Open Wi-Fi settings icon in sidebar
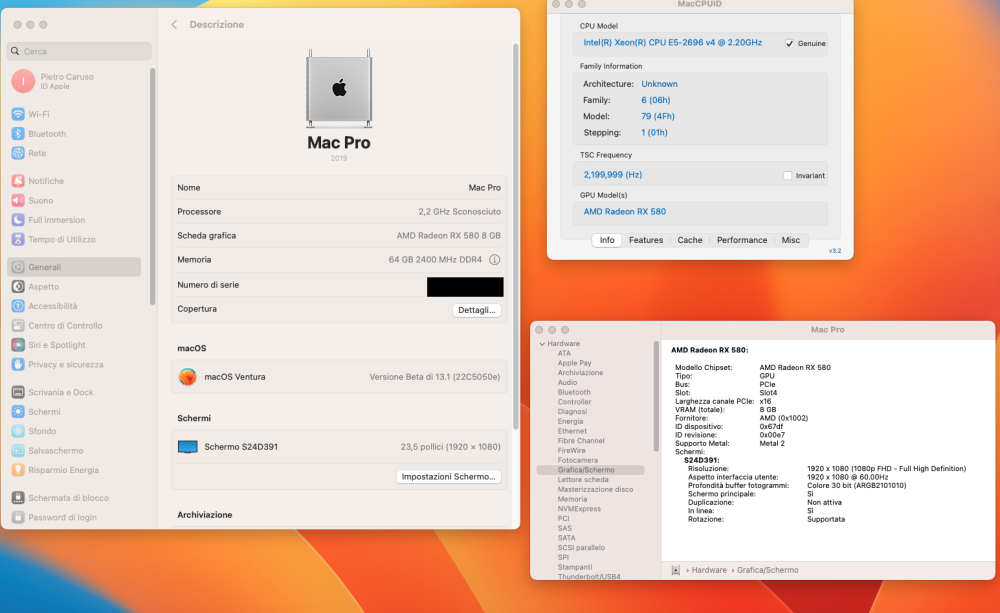Image resolution: width=1000 pixels, height=613 pixels. point(18,114)
